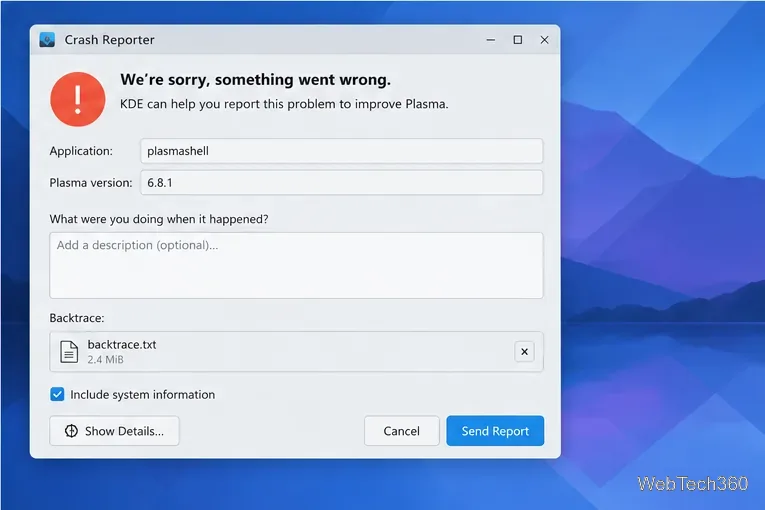This screenshot has width=765, height=510.
Task: Click the Crash Reporter app icon in title bar
Action: point(47,40)
